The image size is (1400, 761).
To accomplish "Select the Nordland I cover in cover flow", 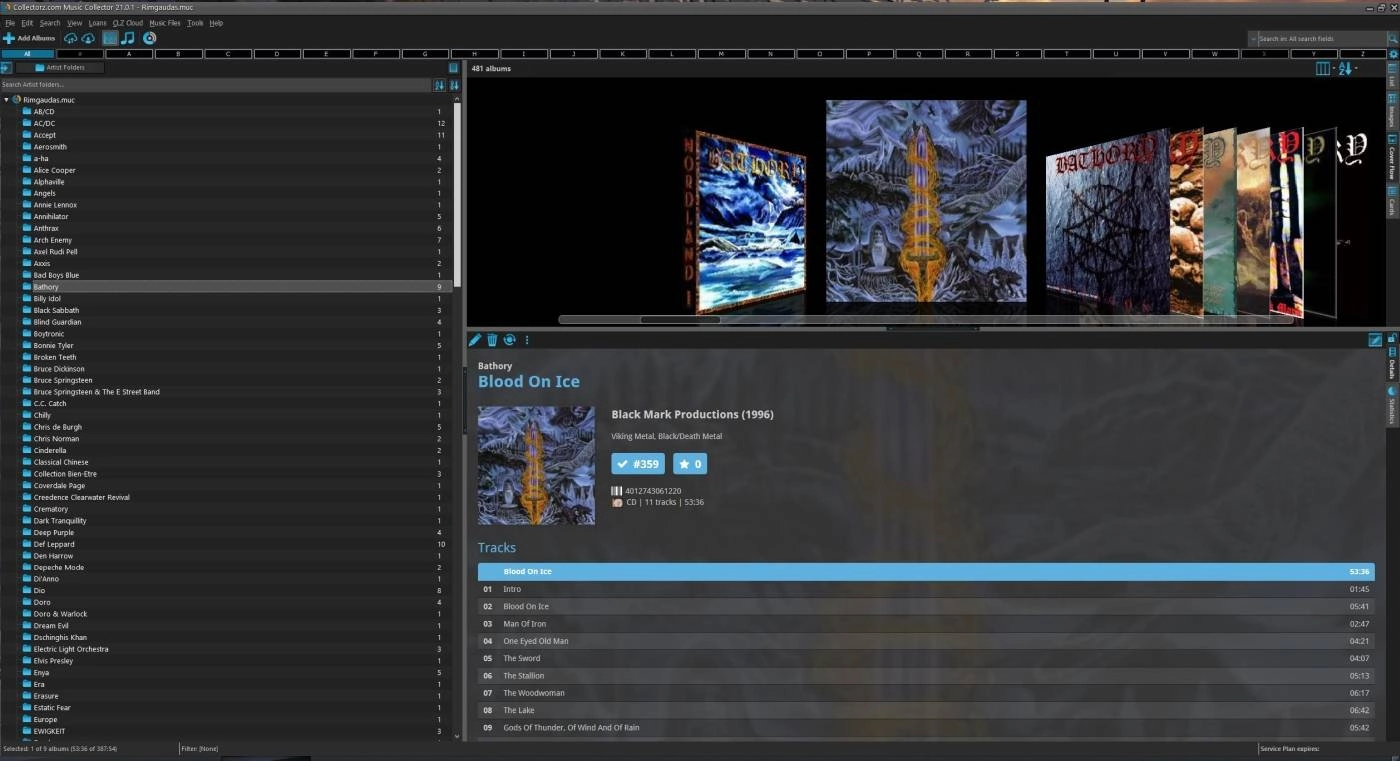I will [750, 222].
